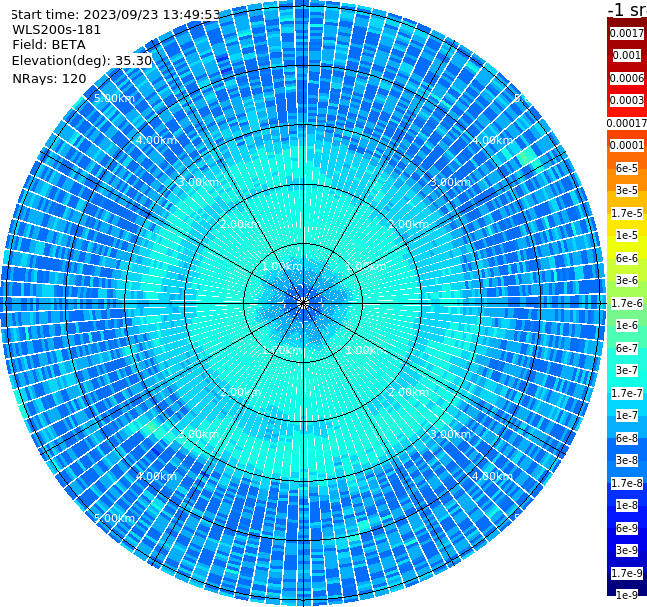Click the 0.001 colorbar label
Screen dimensions: 647x607
point(627,55)
